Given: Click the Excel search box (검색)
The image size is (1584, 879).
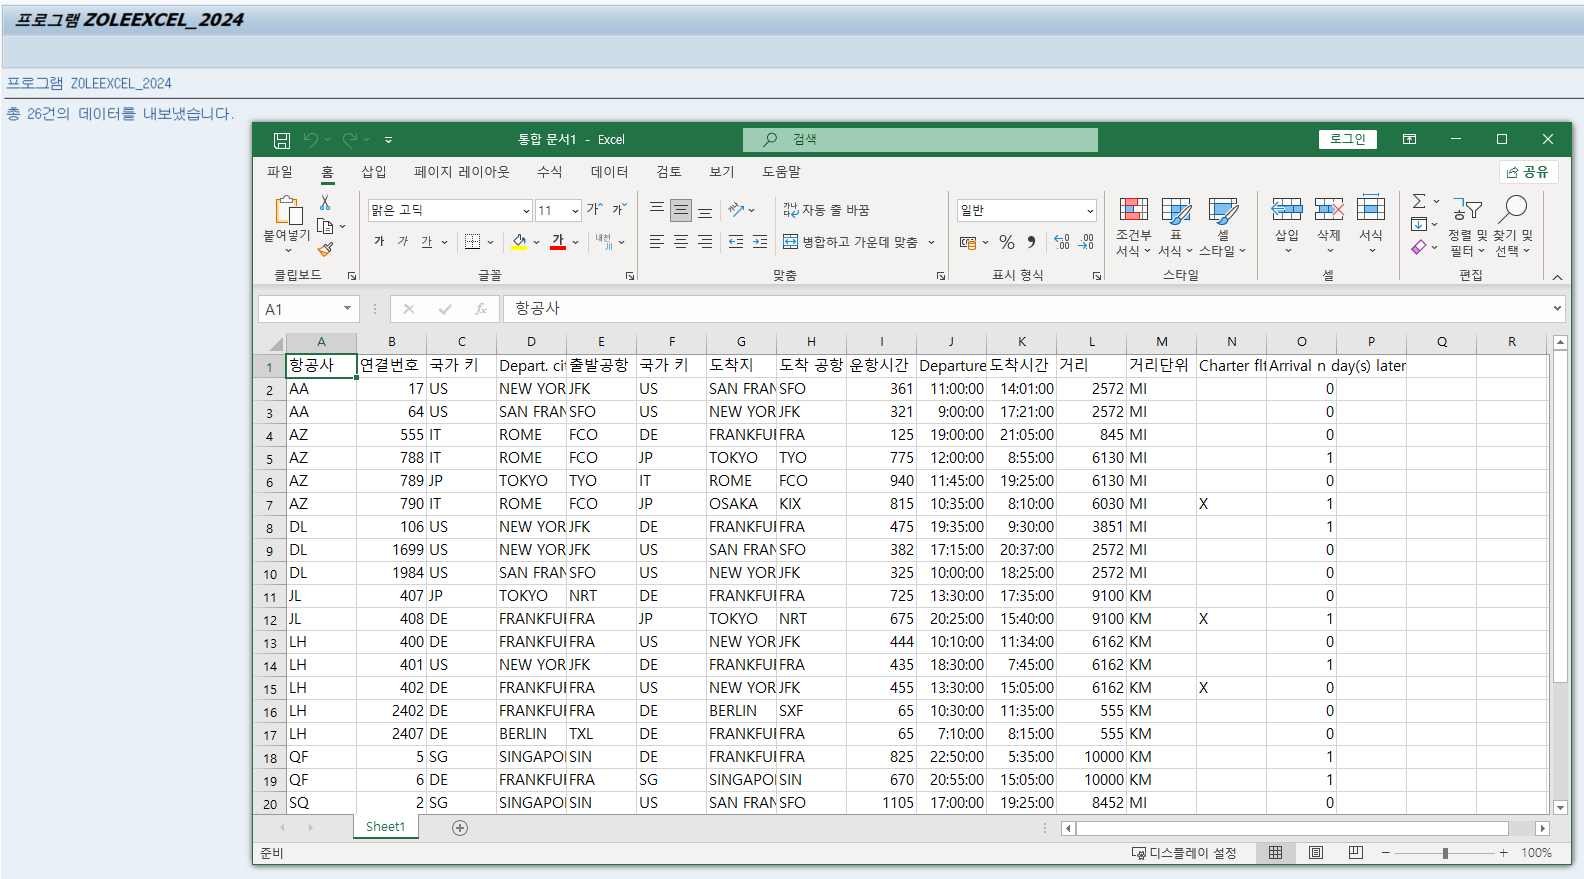Looking at the screenshot, I should coord(920,140).
